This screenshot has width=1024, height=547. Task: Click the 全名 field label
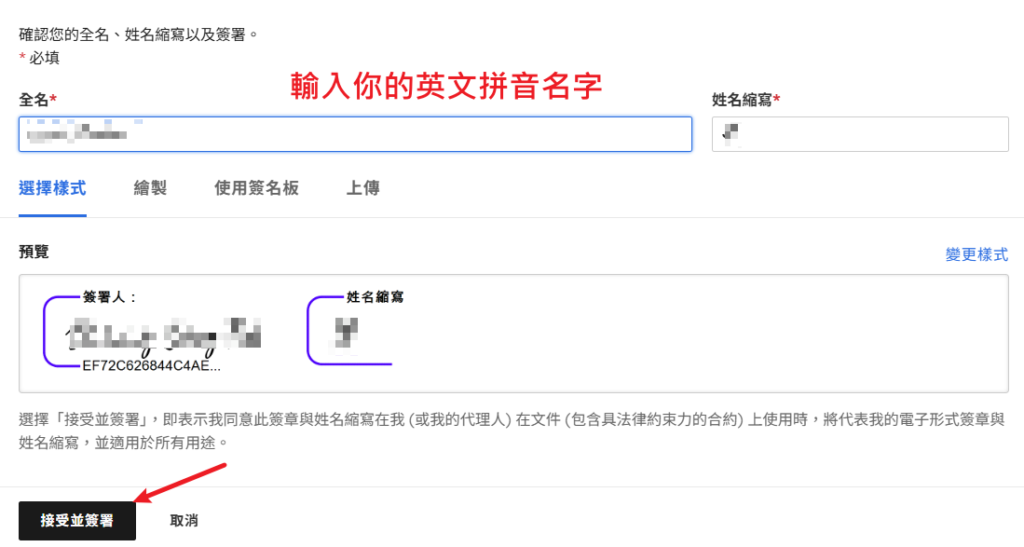[37, 100]
